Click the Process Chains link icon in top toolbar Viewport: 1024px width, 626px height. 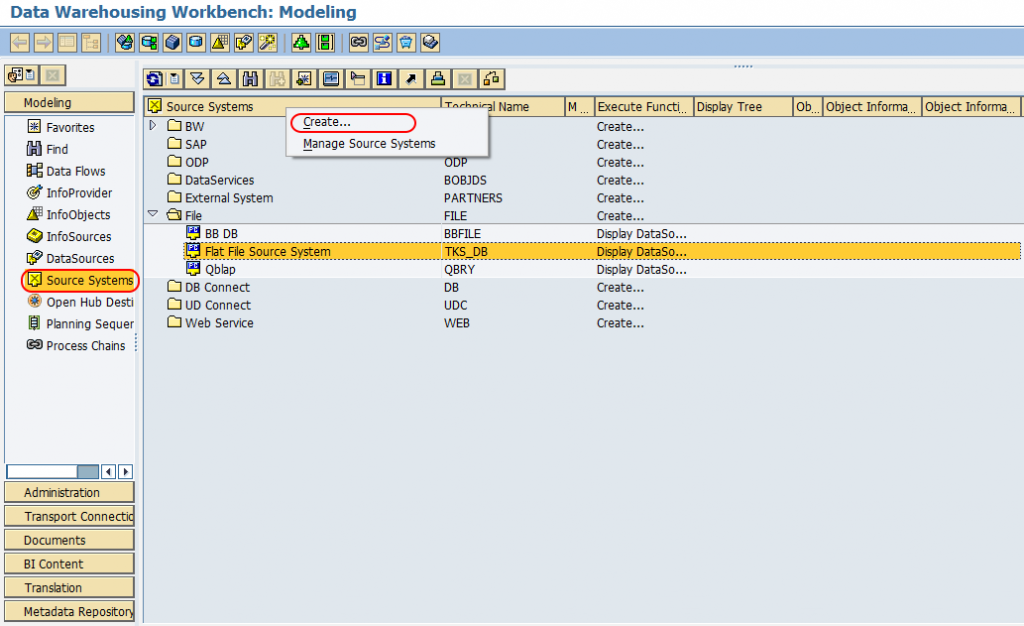pyautogui.click(x=358, y=42)
